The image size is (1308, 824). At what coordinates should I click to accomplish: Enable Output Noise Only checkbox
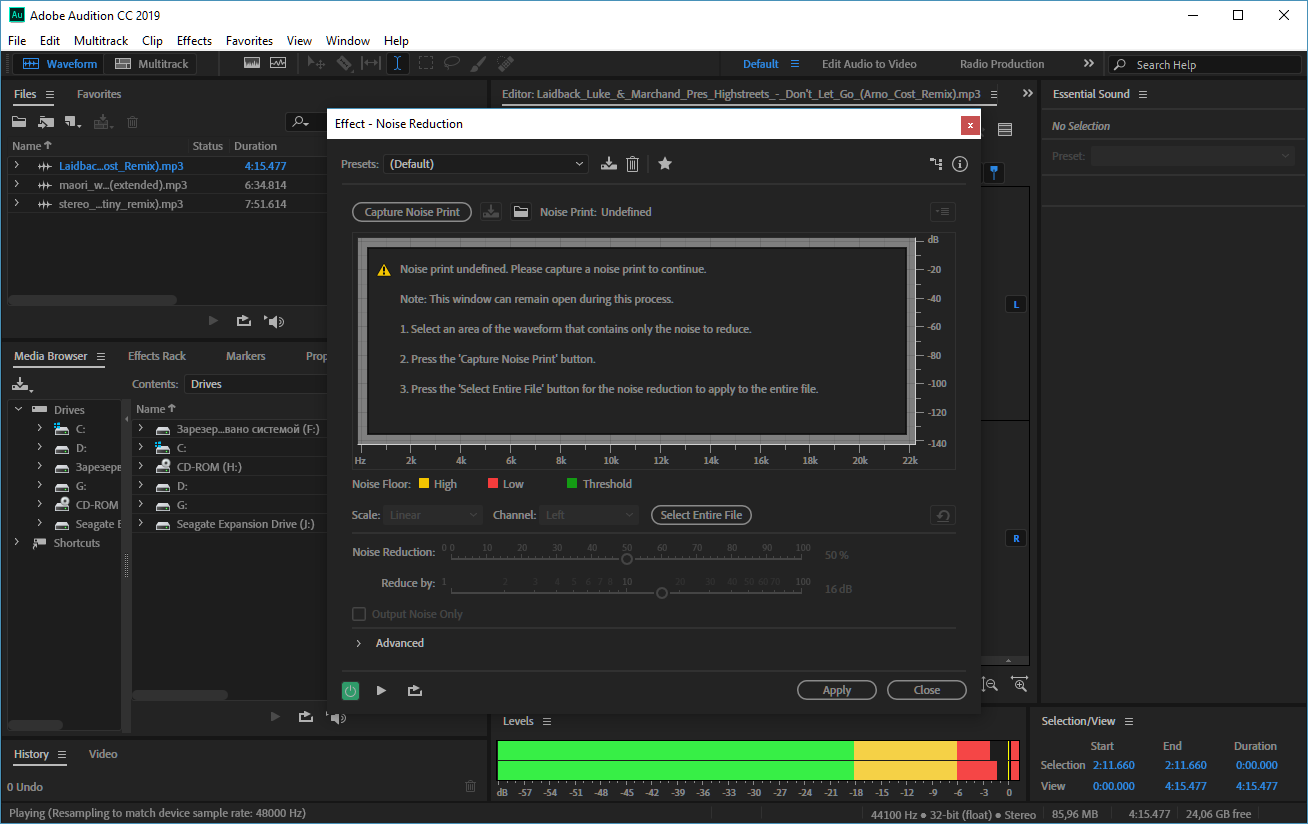[x=359, y=614]
